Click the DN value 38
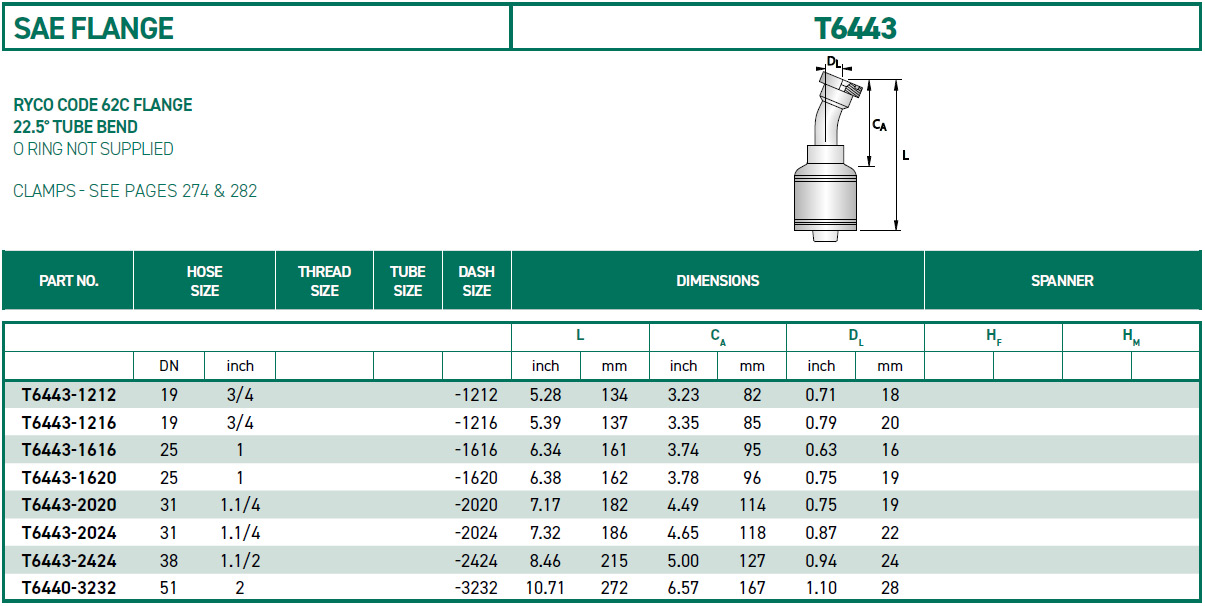This screenshot has width=1205, height=606. click(169, 560)
